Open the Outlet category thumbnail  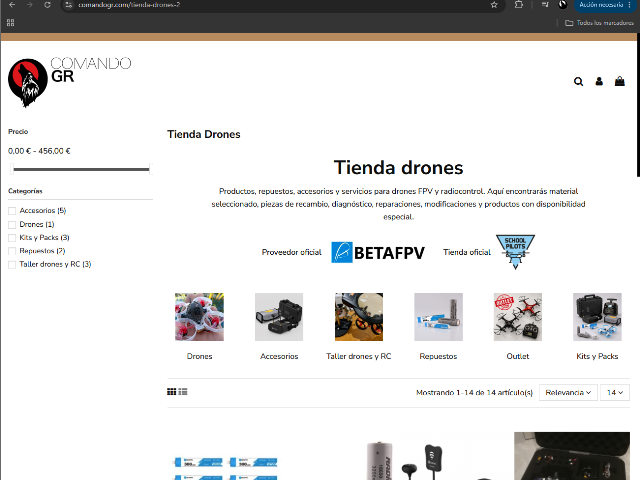(518, 317)
